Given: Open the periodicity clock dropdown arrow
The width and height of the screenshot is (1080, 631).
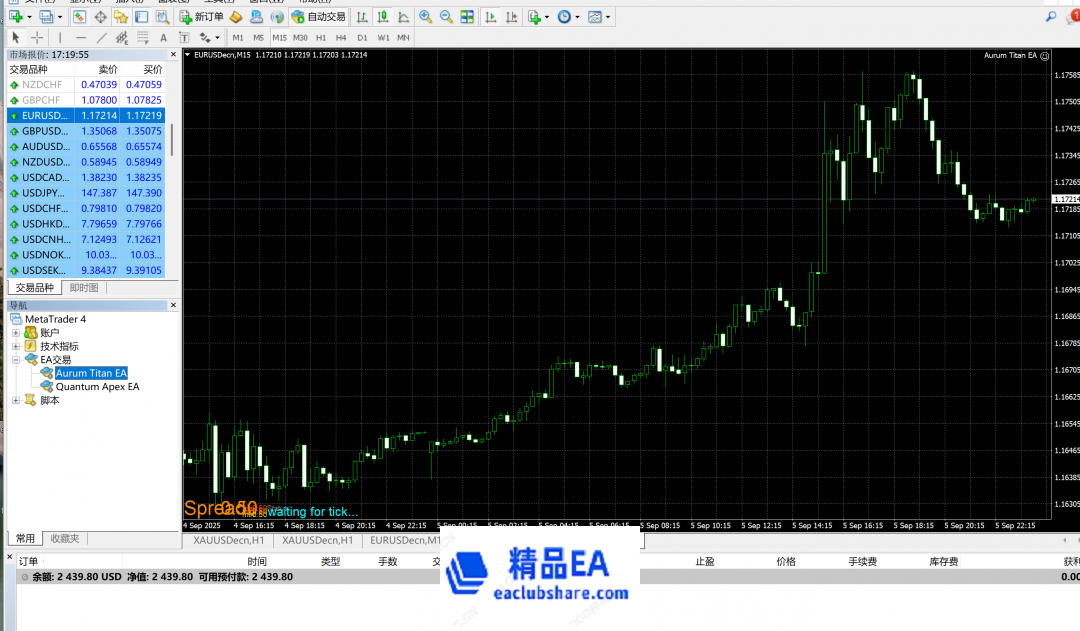Looking at the screenshot, I should [579, 17].
